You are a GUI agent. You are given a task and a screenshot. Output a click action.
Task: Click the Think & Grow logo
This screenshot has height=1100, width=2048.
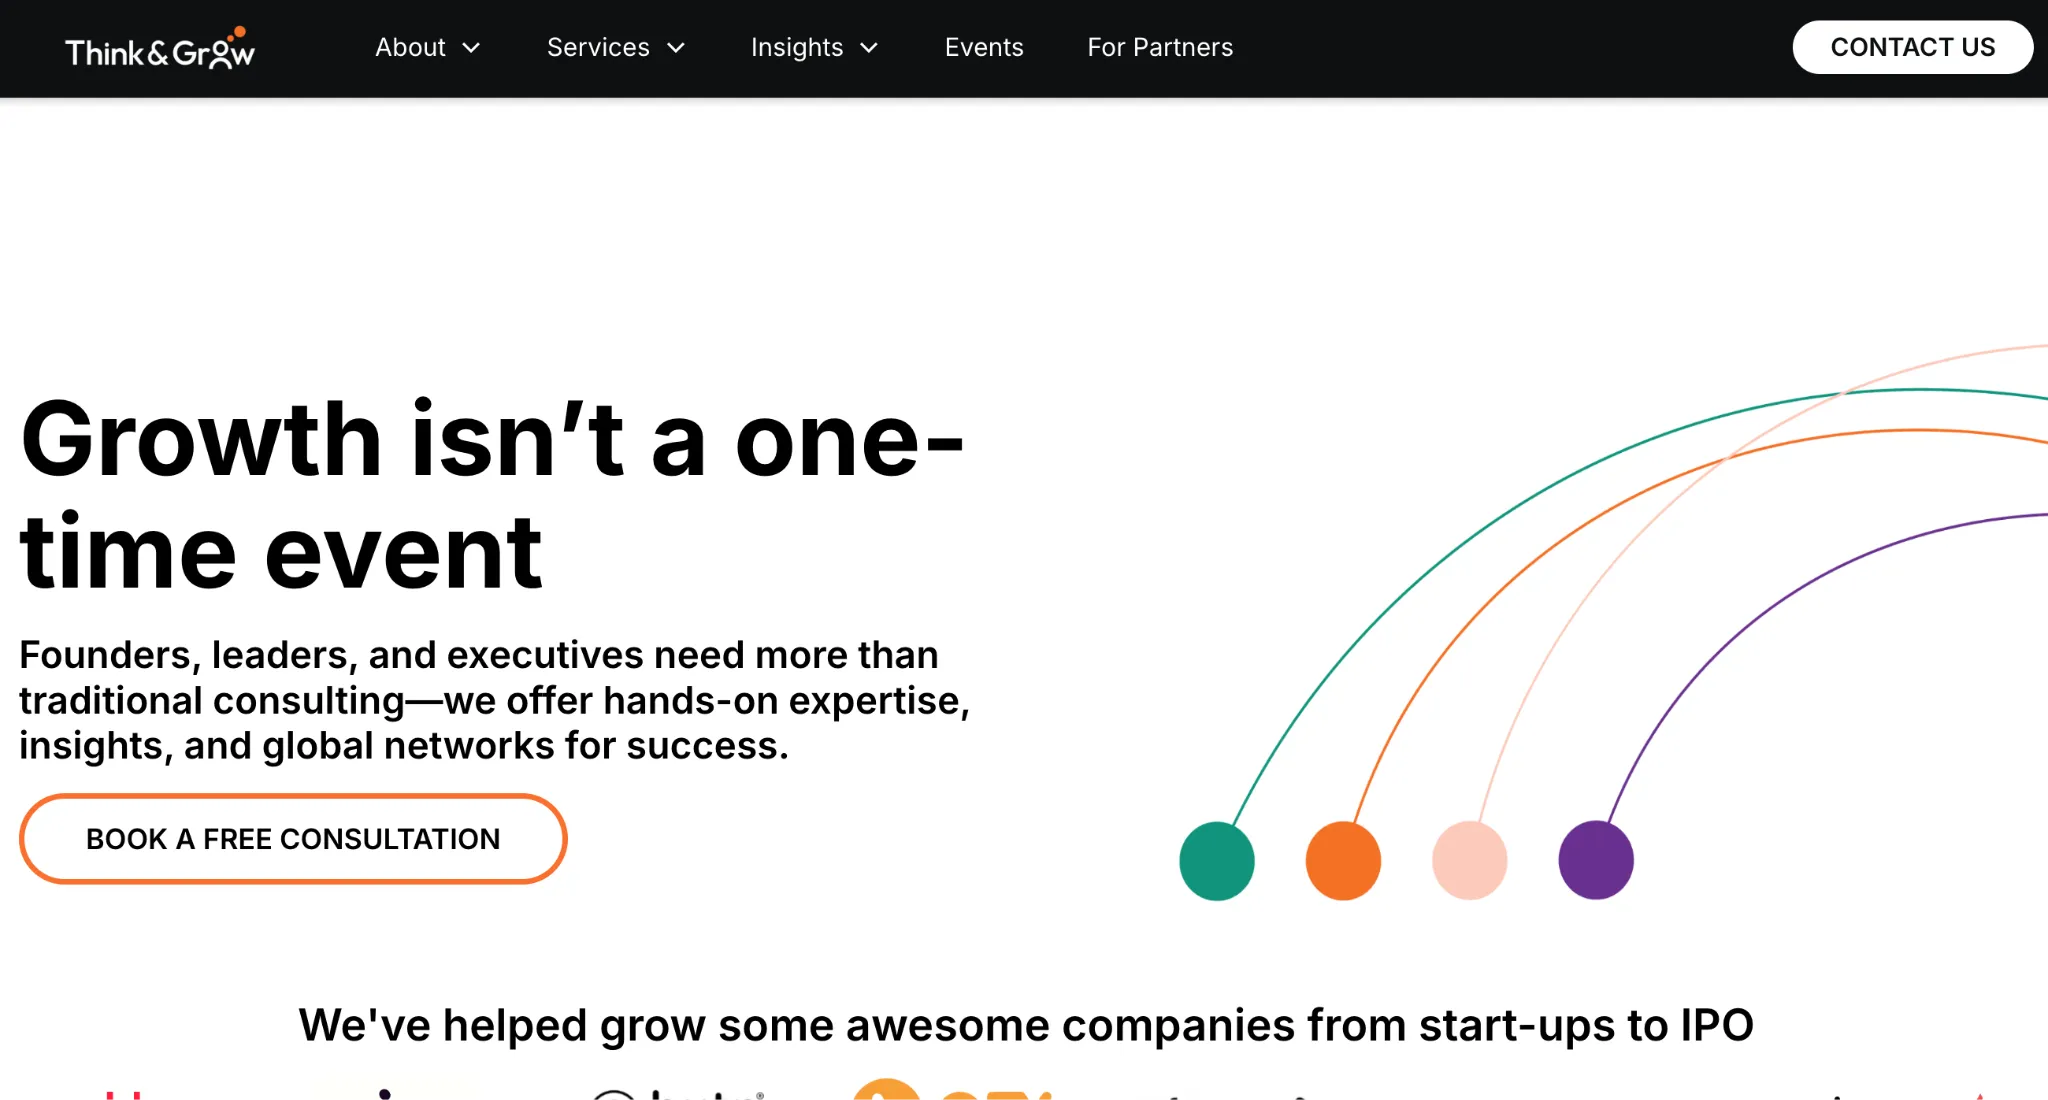[160, 47]
